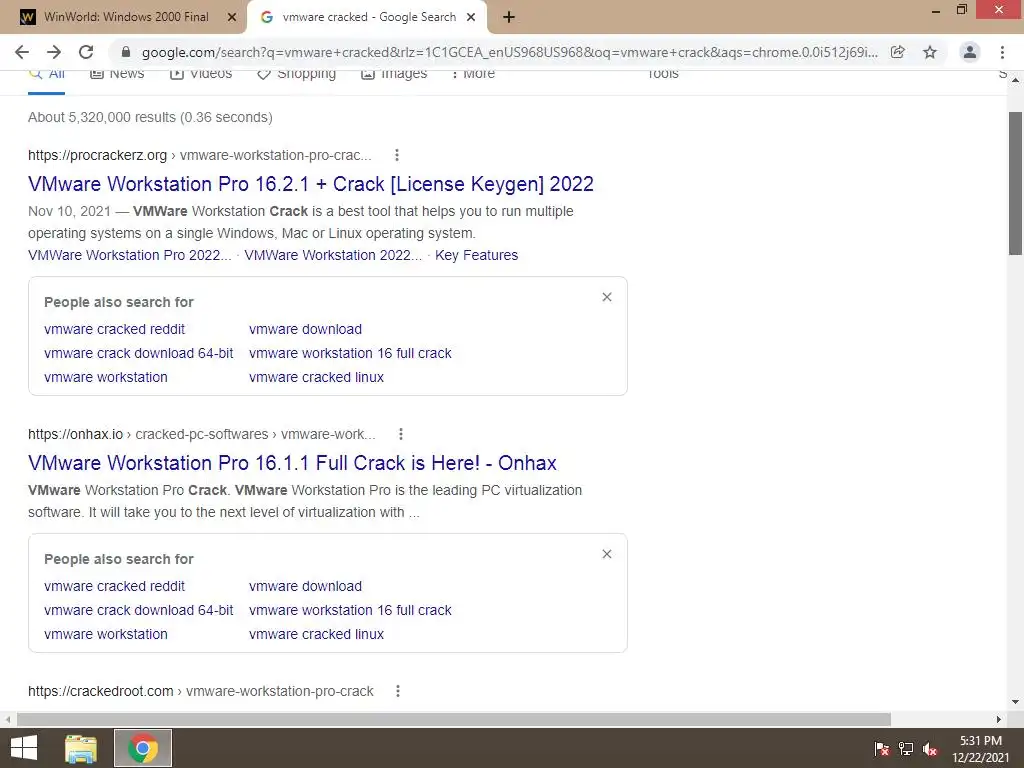Click the Chrome taskbar icon
Viewport: 1024px width, 768px height.
pos(143,748)
